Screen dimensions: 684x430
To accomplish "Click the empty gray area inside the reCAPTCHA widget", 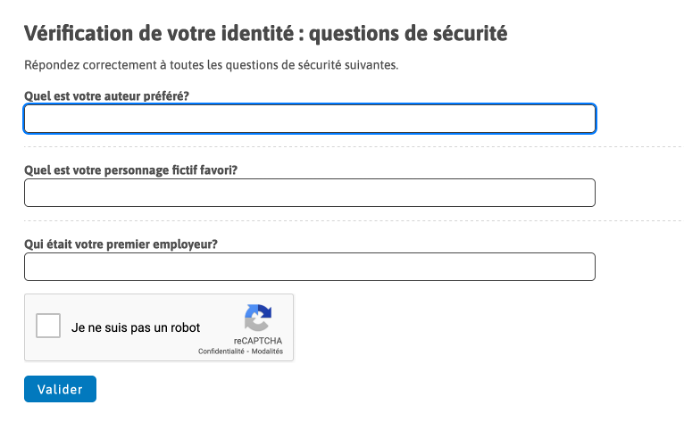I will 220,314.
